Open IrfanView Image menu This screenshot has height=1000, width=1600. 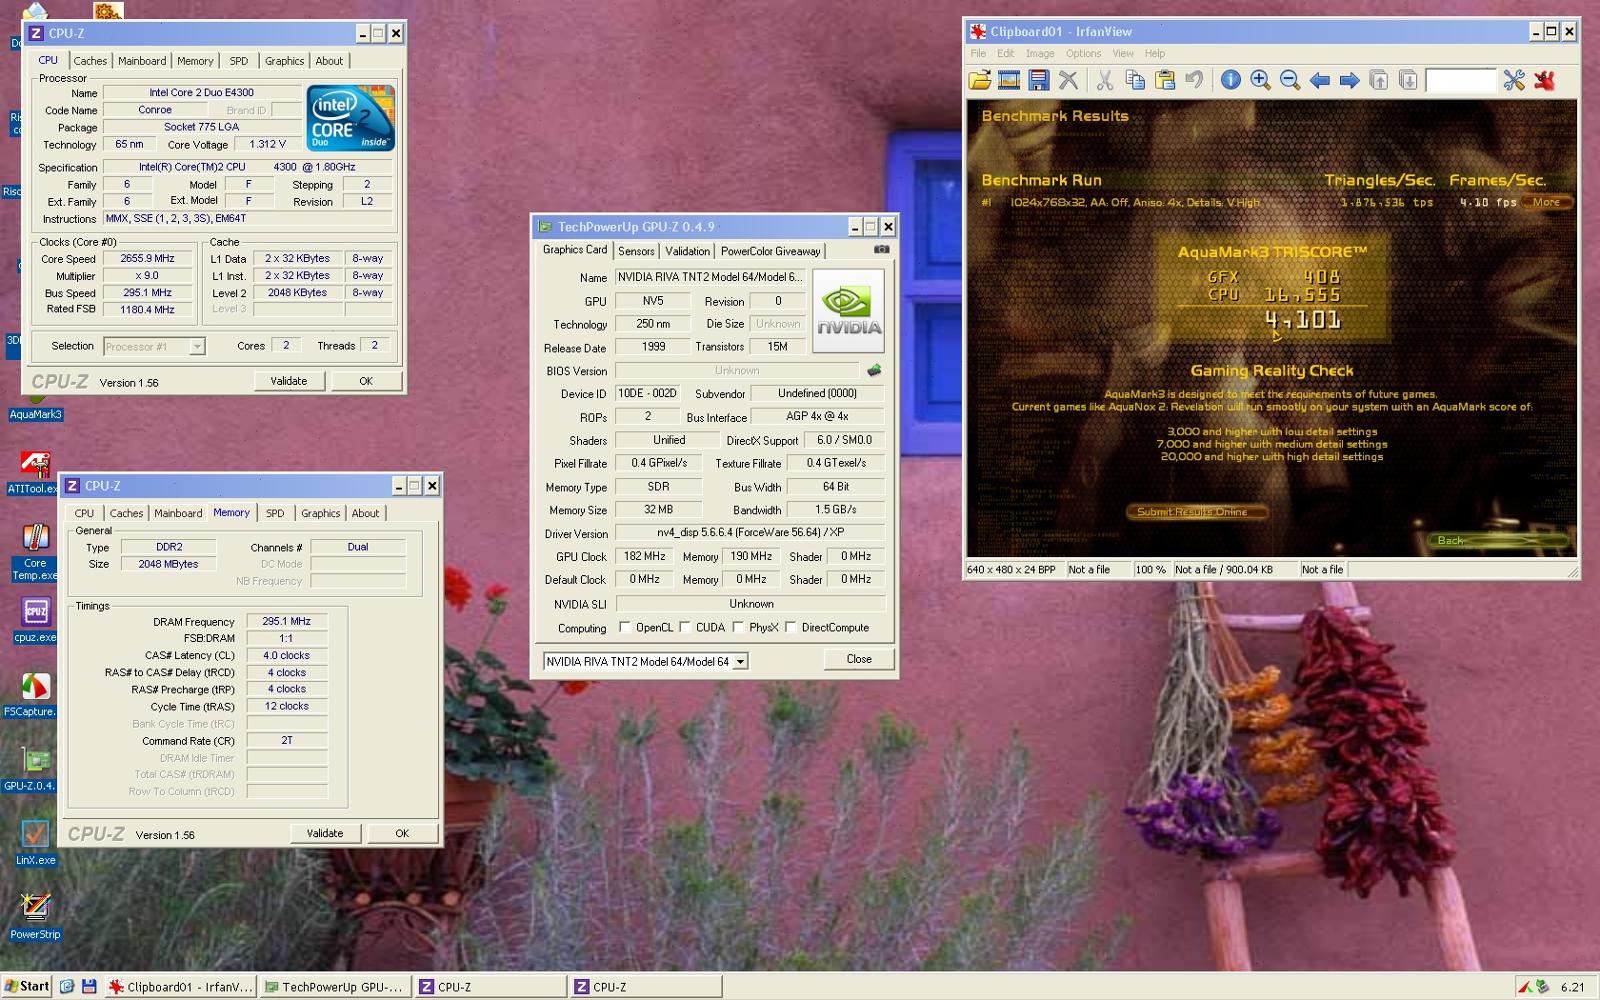click(1040, 54)
